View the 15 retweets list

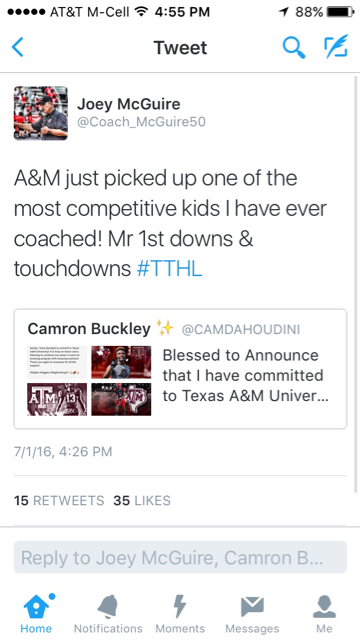click(x=59, y=500)
